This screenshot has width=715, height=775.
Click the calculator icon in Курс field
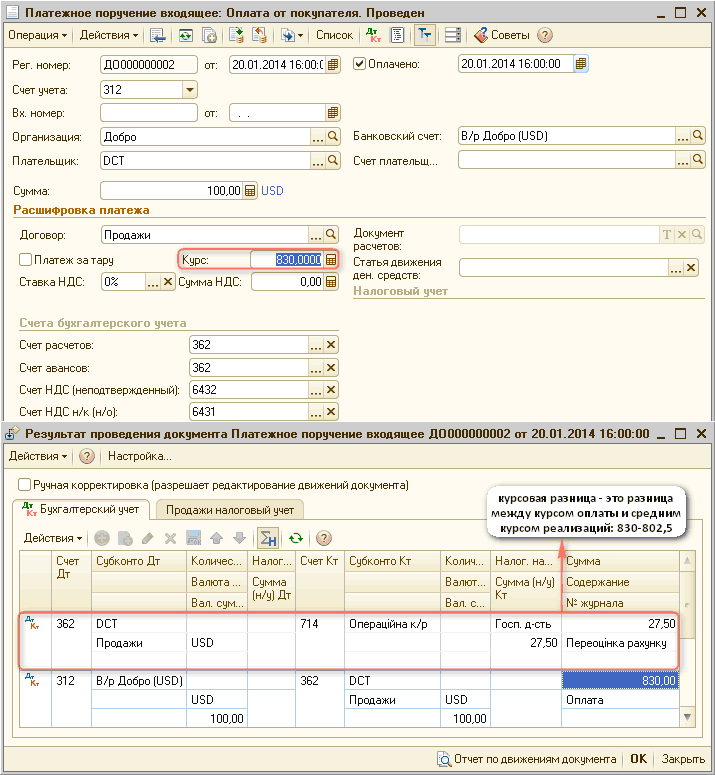[332, 259]
